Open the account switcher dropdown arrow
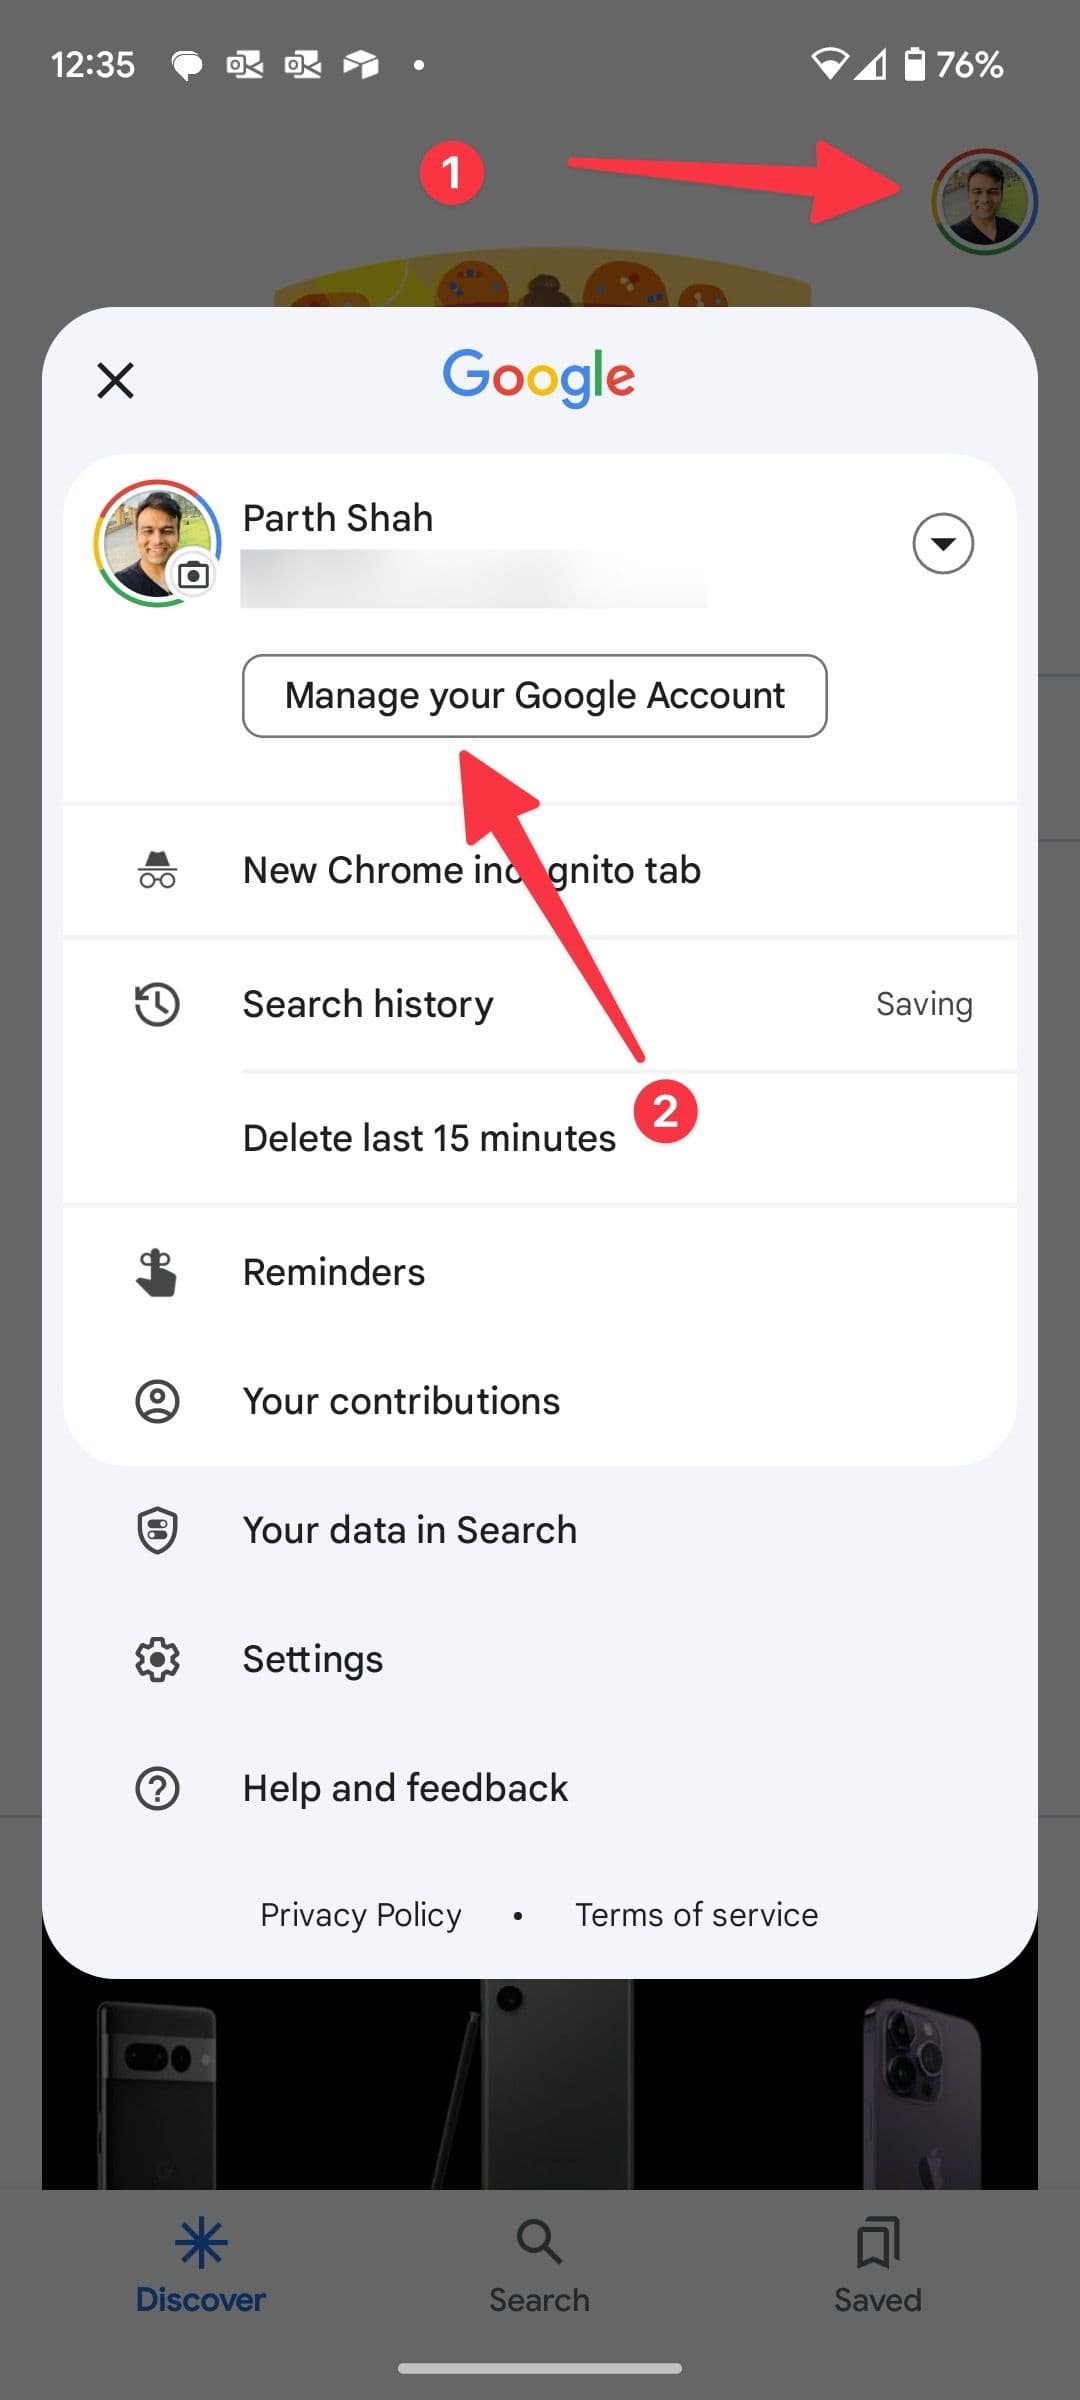This screenshot has height=2400, width=1080. (x=943, y=543)
